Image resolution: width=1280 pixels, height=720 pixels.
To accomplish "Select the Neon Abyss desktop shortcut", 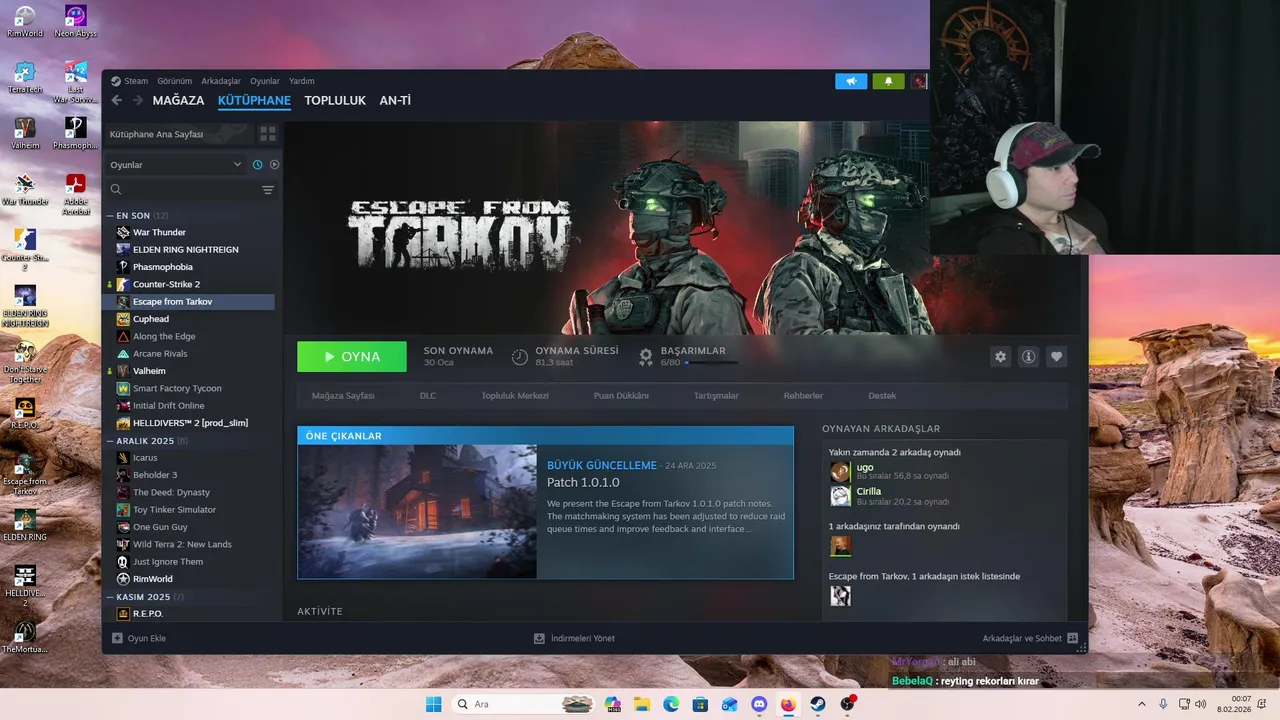I will [76, 21].
